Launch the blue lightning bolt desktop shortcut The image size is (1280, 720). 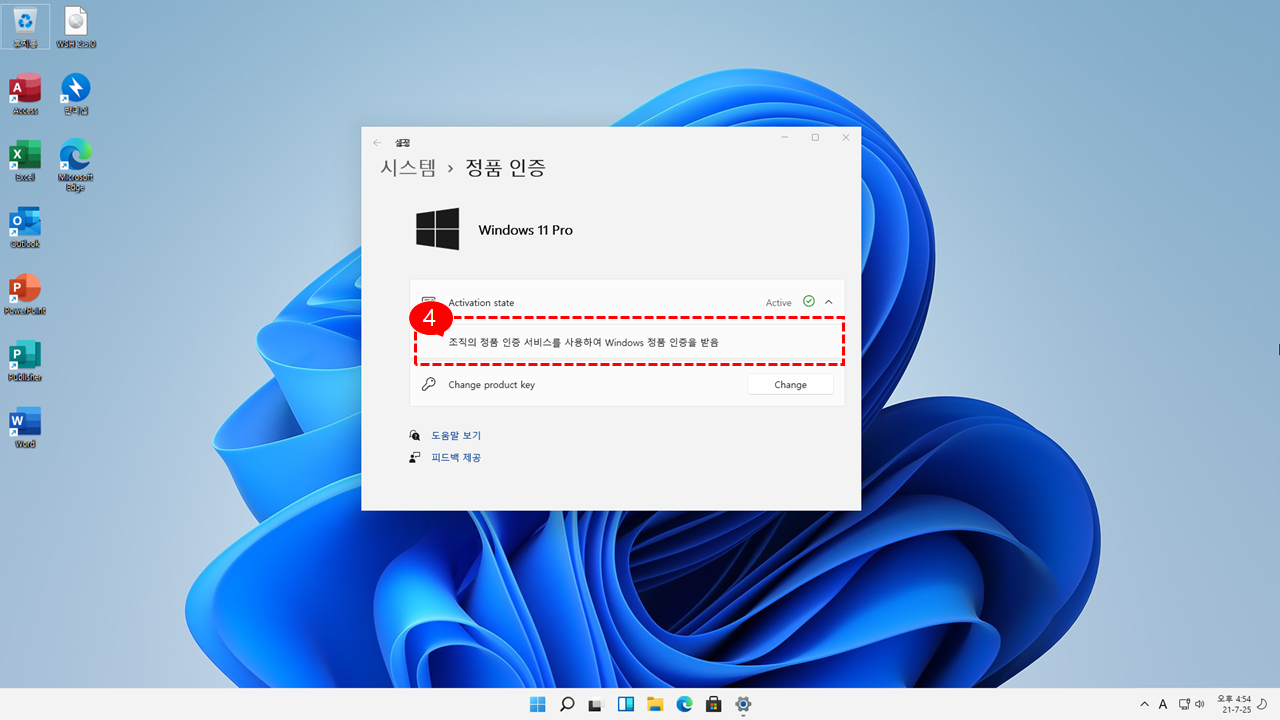click(x=76, y=94)
